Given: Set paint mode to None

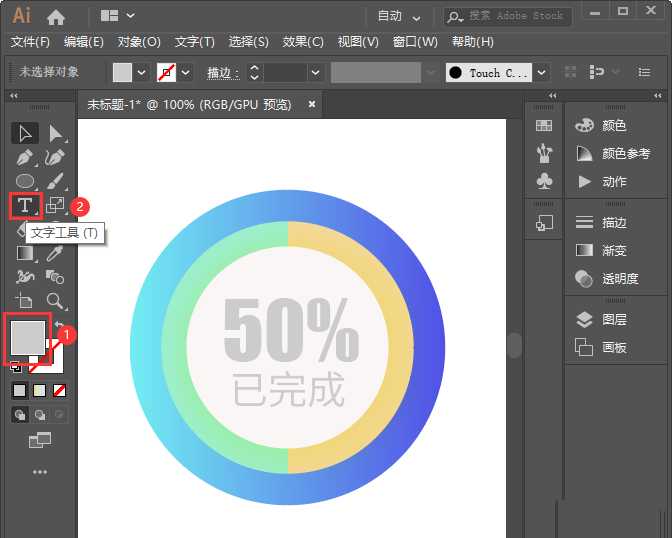Looking at the screenshot, I should point(60,390).
